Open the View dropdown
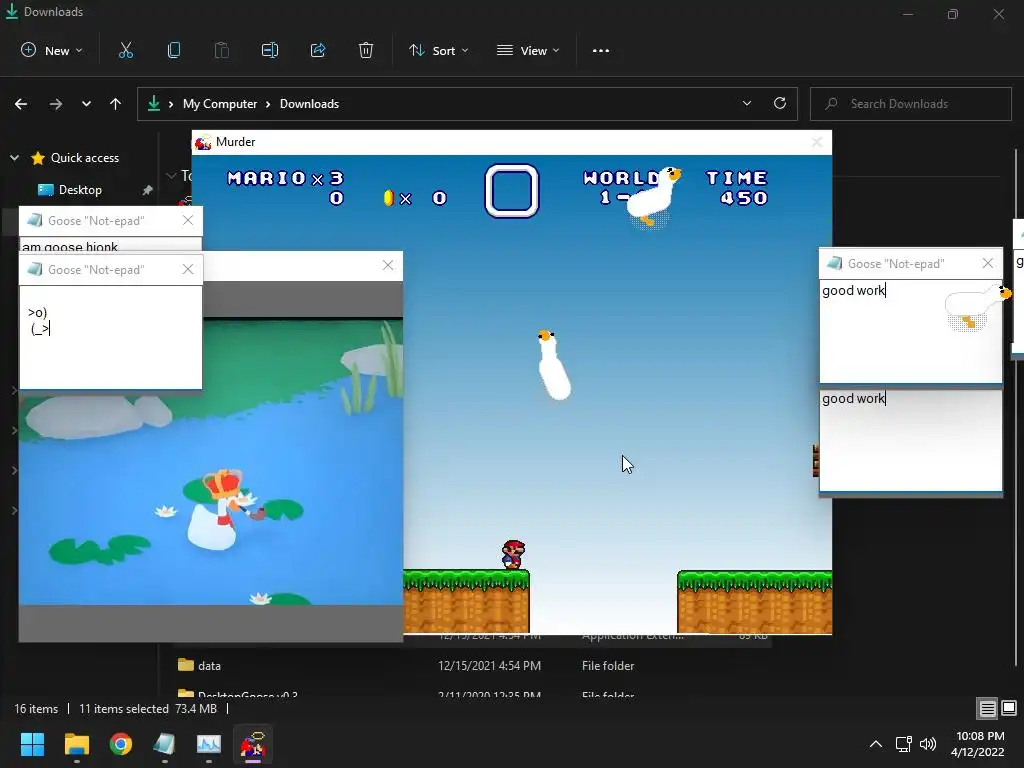Image resolution: width=1024 pixels, height=768 pixels. tap(528, 50)
